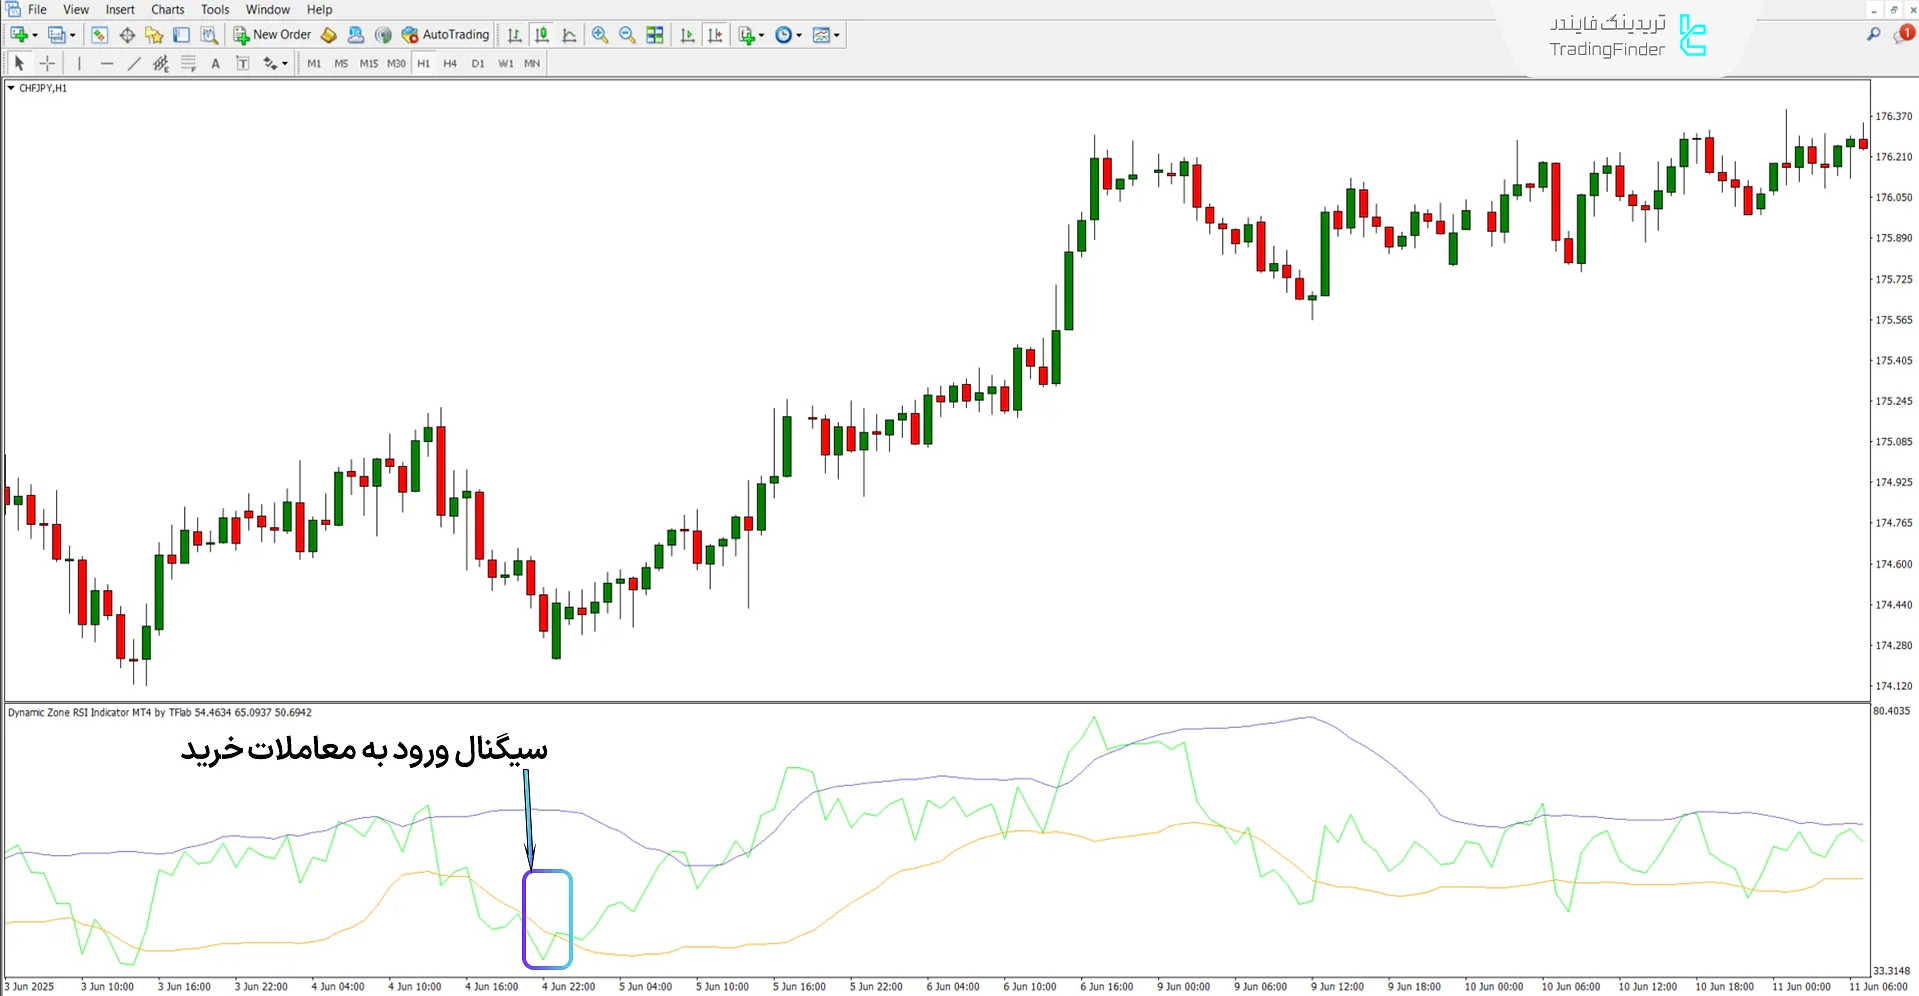
Task: Toggle AutoTrading on or off
Action: tap(445, 34)
